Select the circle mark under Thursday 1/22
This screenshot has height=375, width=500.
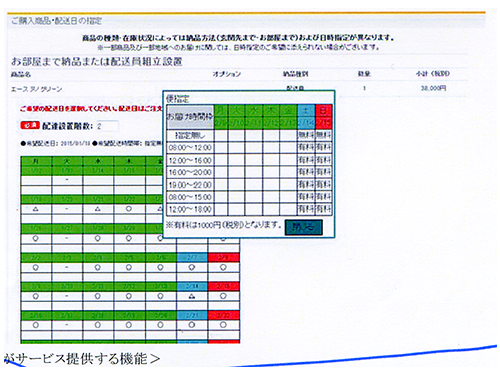pos(129,209)
